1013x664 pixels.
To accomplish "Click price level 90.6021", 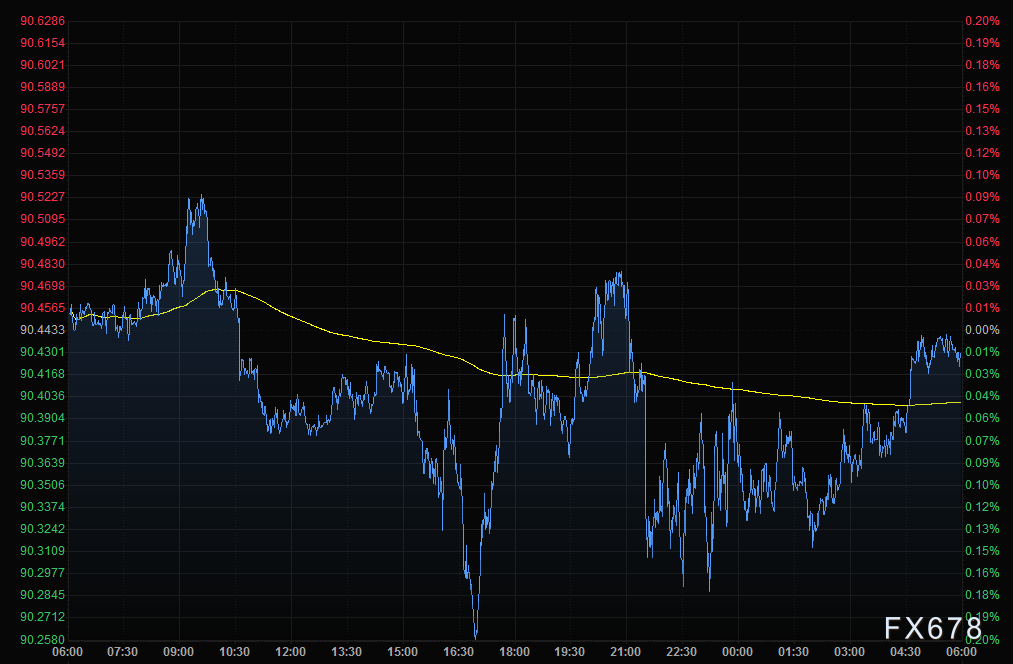I will (43, 65).
